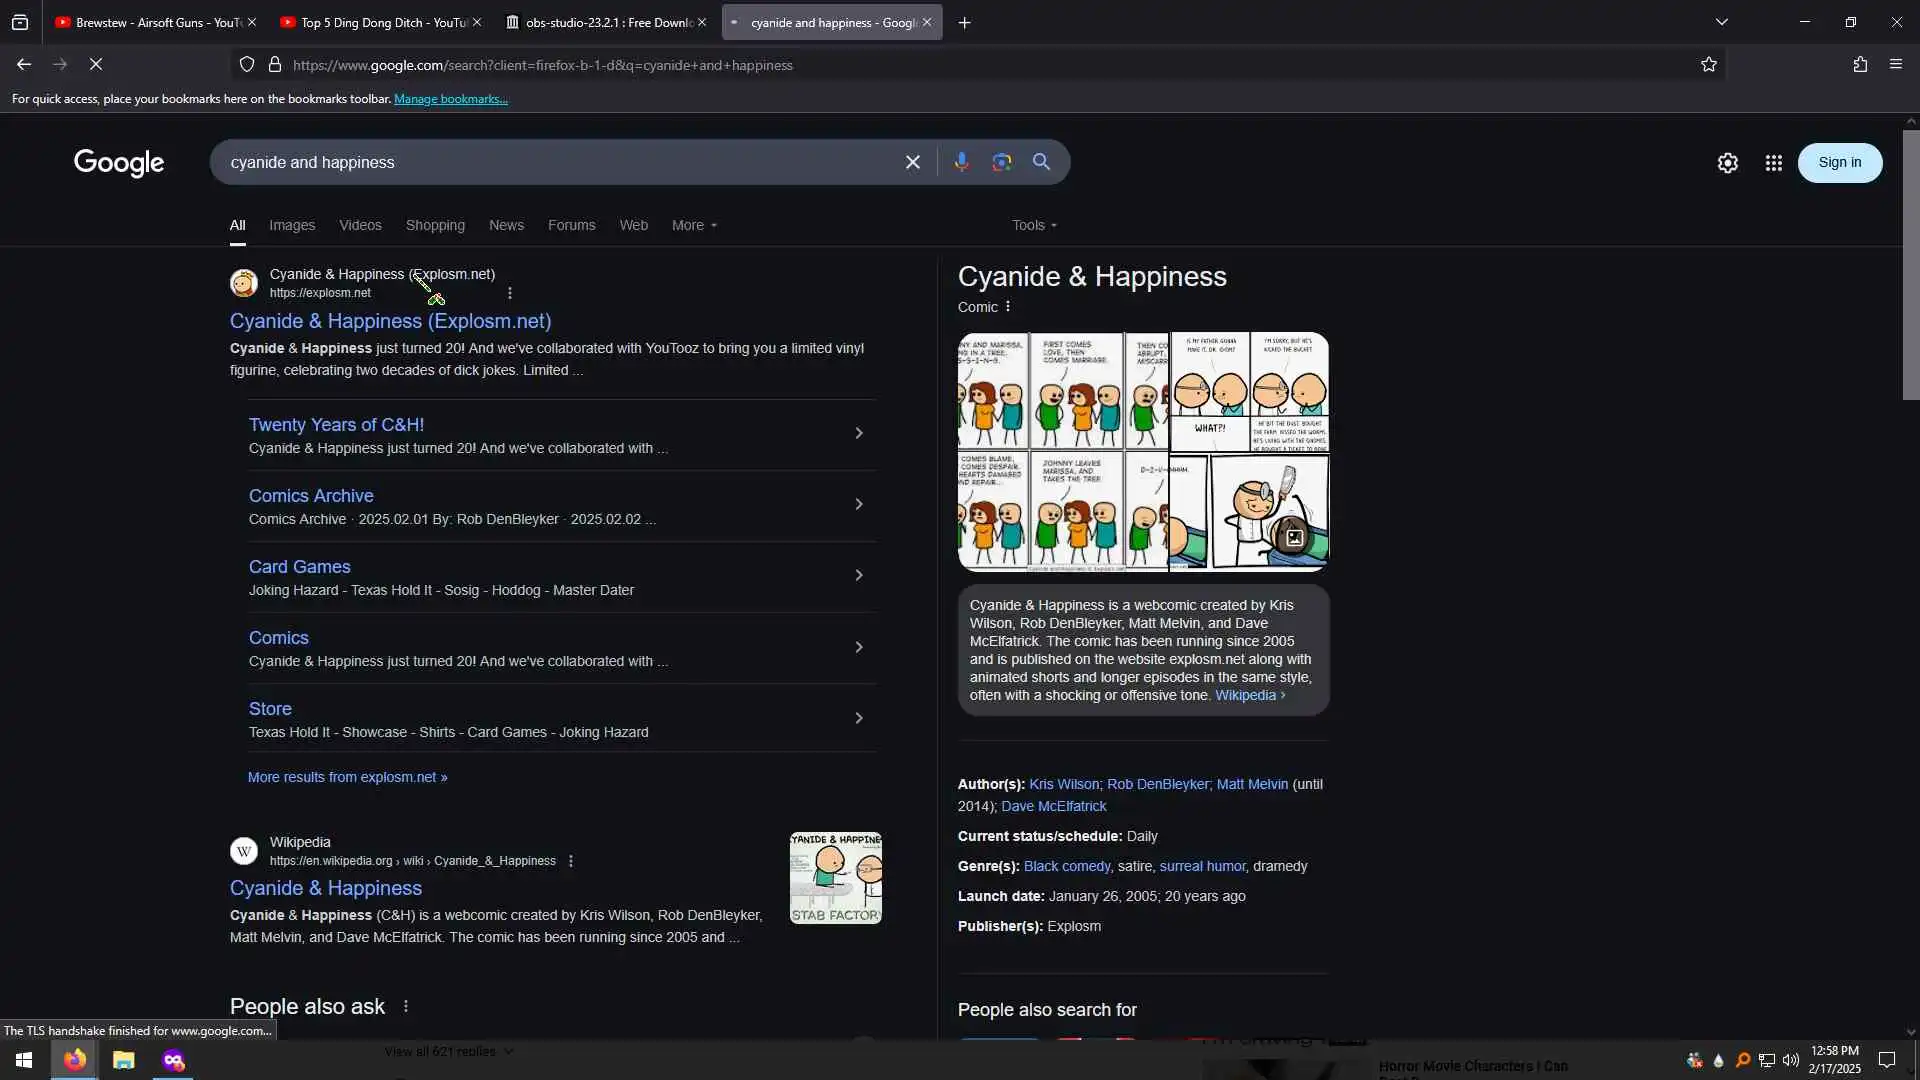This screenshot has height=1080, width=1920.
Task: Open options beside People also ask
Action: pyautogui.click(x=406, y=1006)
